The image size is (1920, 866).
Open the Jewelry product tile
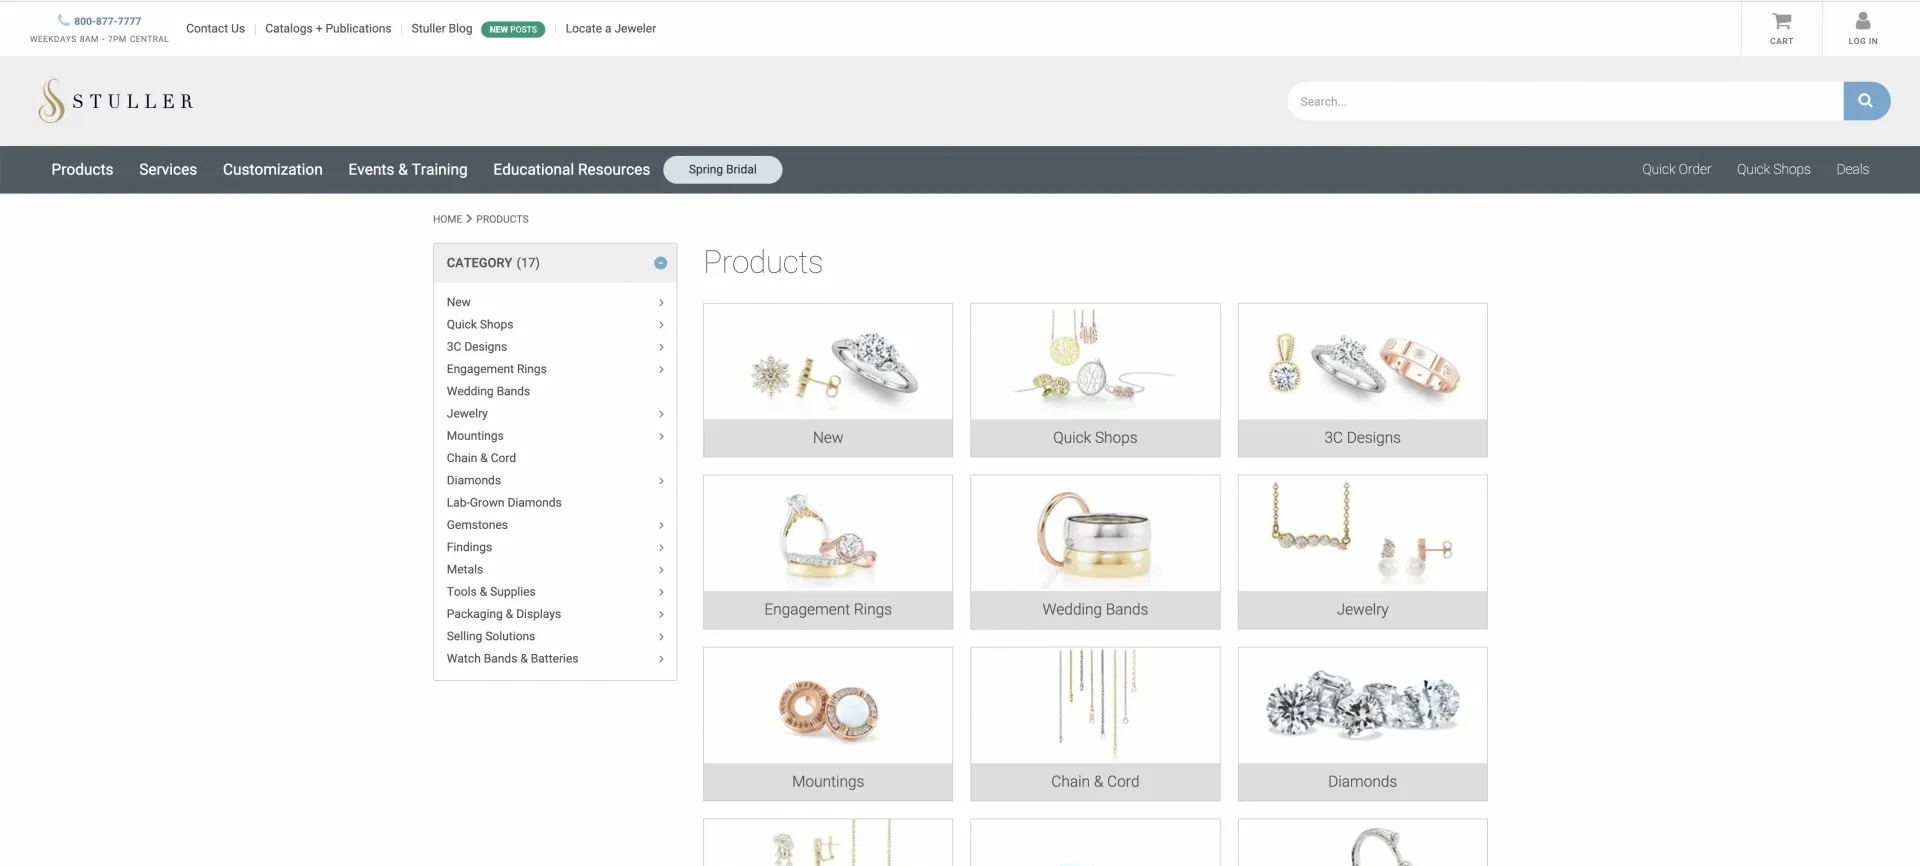pos(1362,552)
